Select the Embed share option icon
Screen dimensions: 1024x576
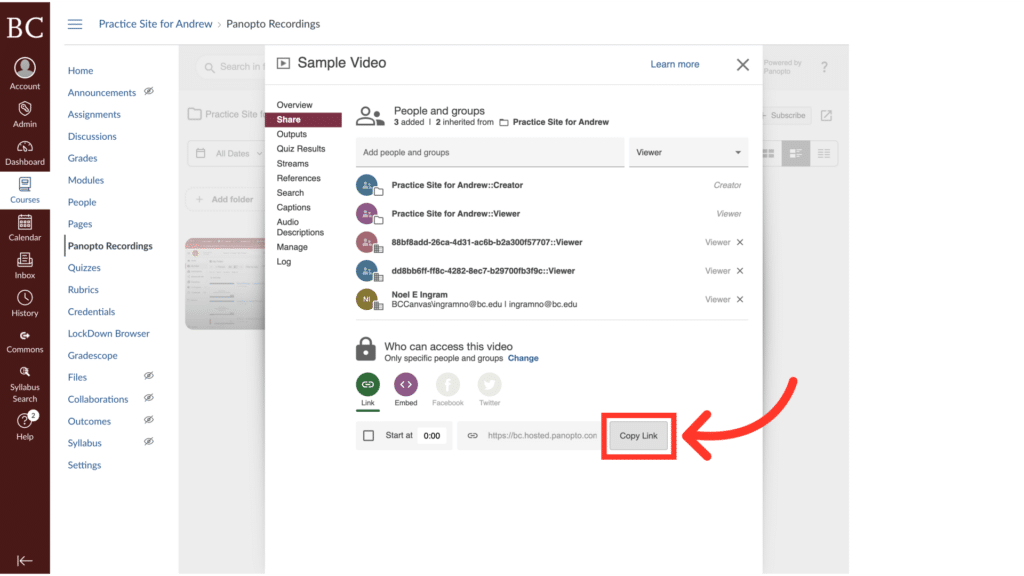(406, 384)
